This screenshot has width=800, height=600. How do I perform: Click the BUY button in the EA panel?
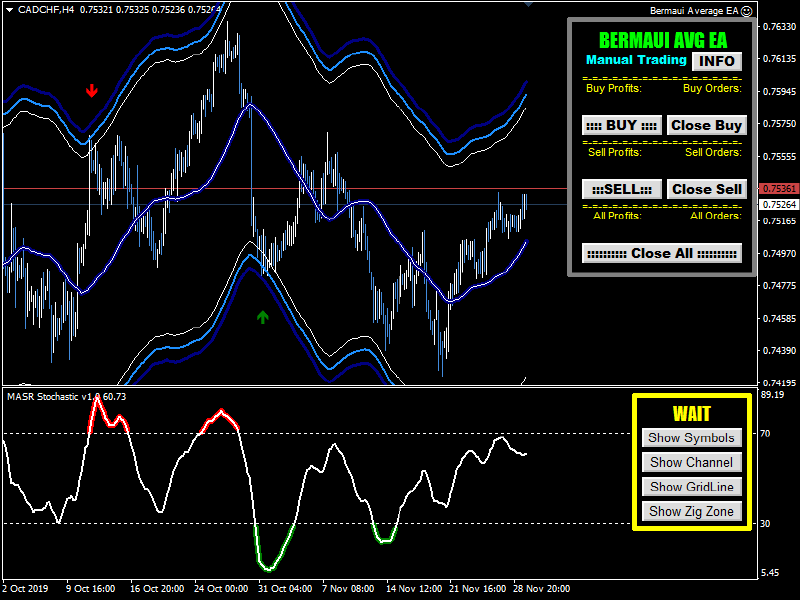(x=621, y=125)
